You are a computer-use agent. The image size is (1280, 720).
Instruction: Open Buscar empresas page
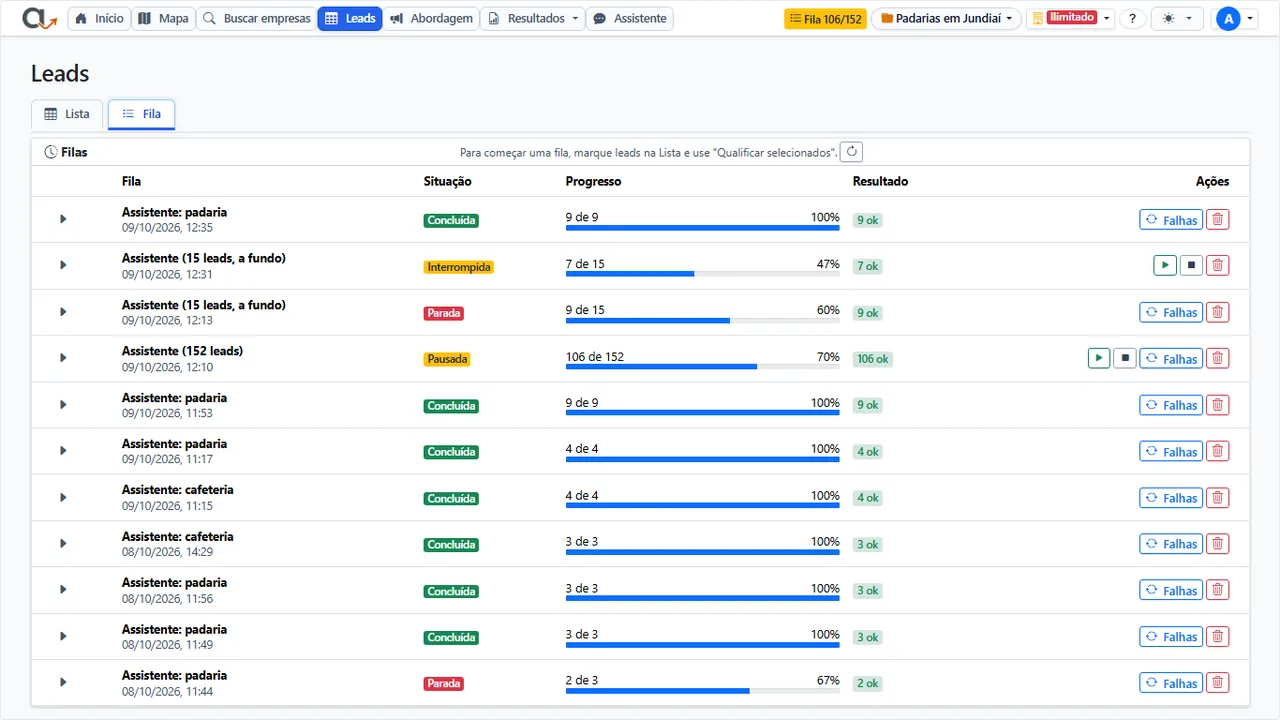257,19
